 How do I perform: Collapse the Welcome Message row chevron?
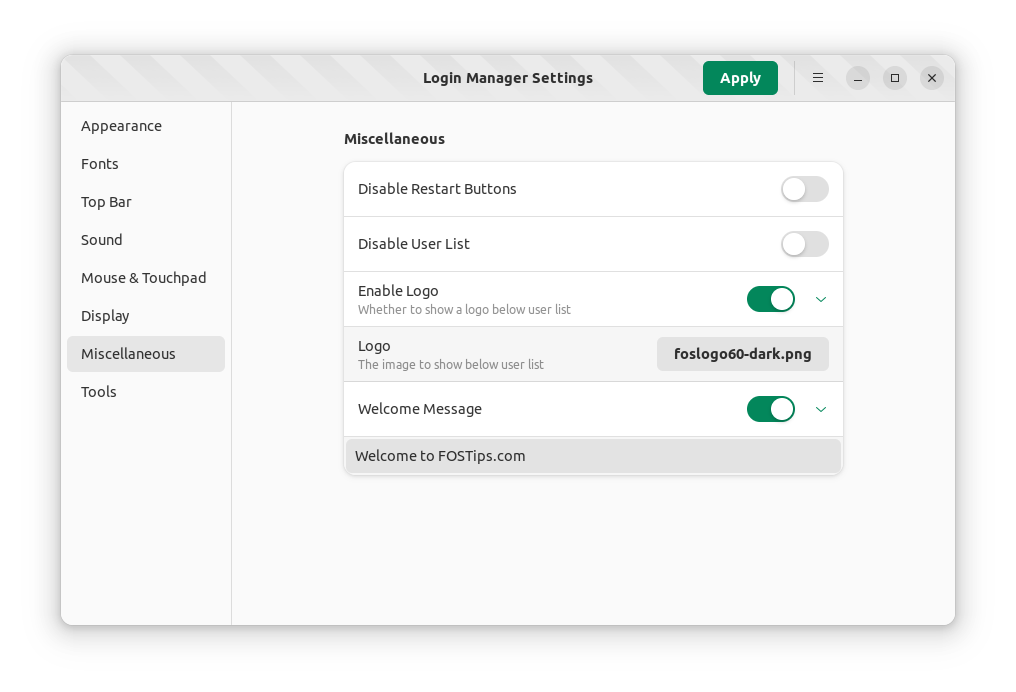point(821,409)
